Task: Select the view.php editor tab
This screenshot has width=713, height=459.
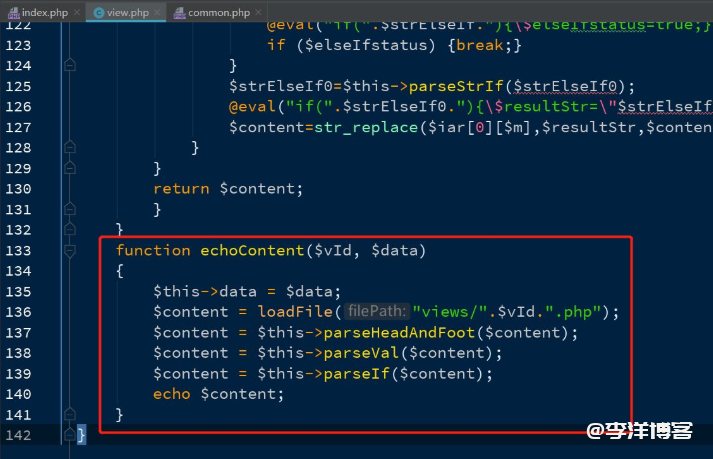Action: 130,12
